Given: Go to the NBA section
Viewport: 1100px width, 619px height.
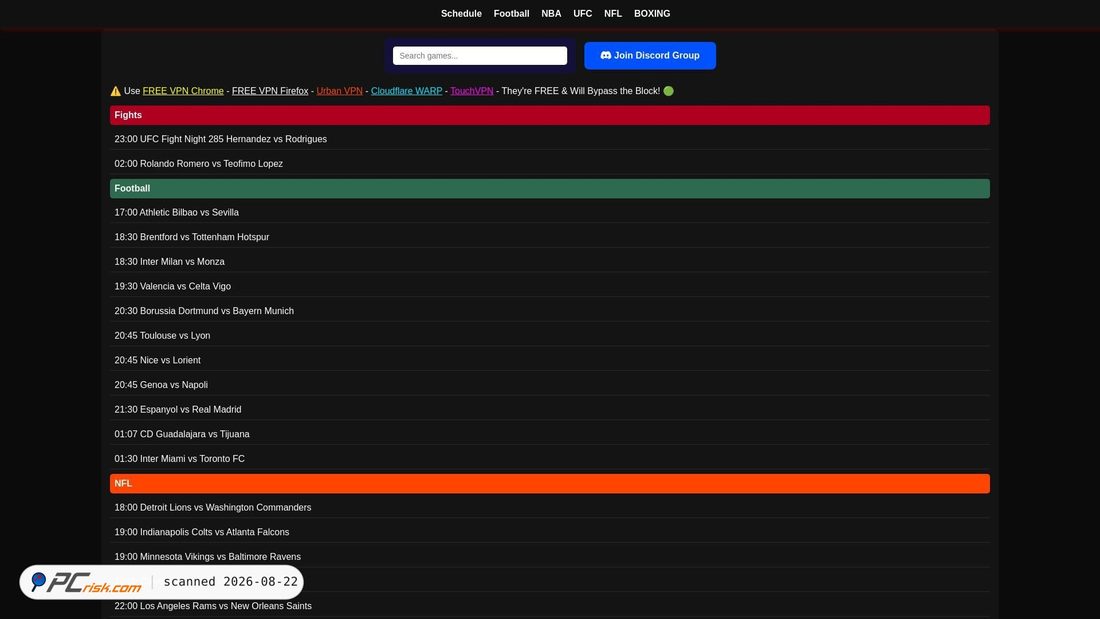Looking at the screenshot, I should point(551,13).
